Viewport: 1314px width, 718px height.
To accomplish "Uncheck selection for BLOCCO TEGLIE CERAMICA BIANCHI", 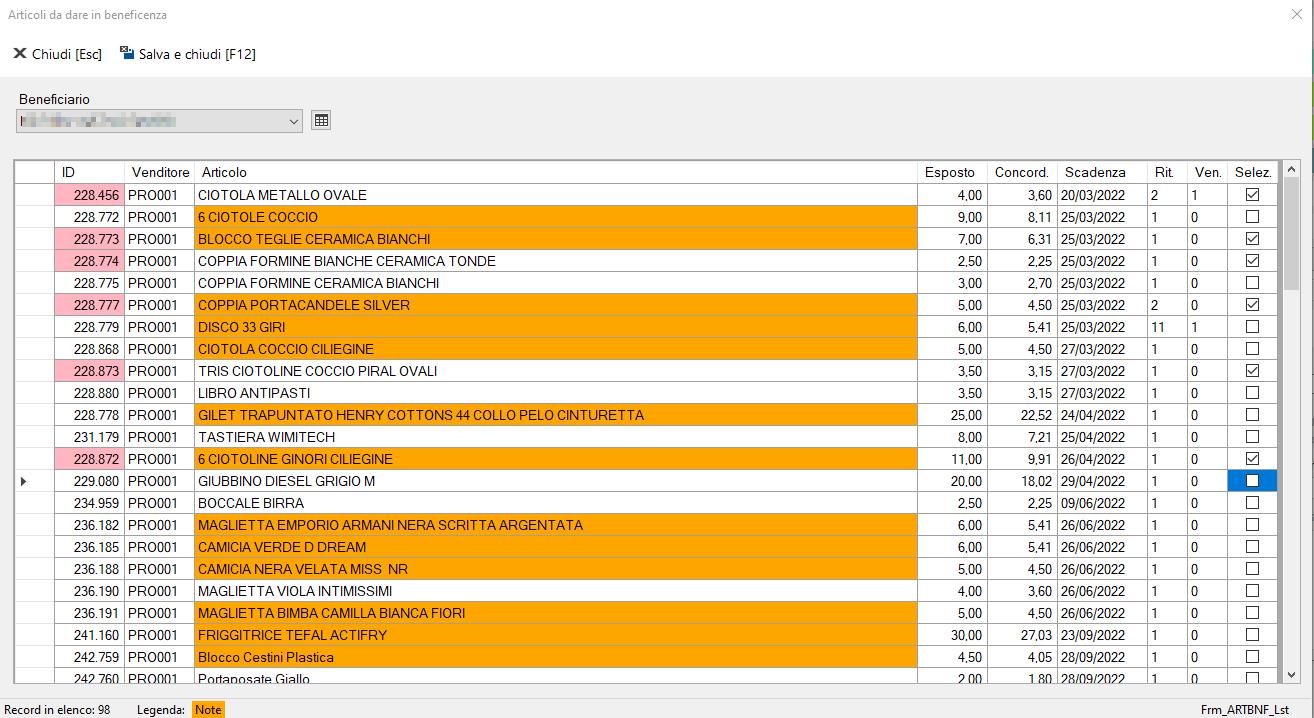I will (x=1252, y=239).
